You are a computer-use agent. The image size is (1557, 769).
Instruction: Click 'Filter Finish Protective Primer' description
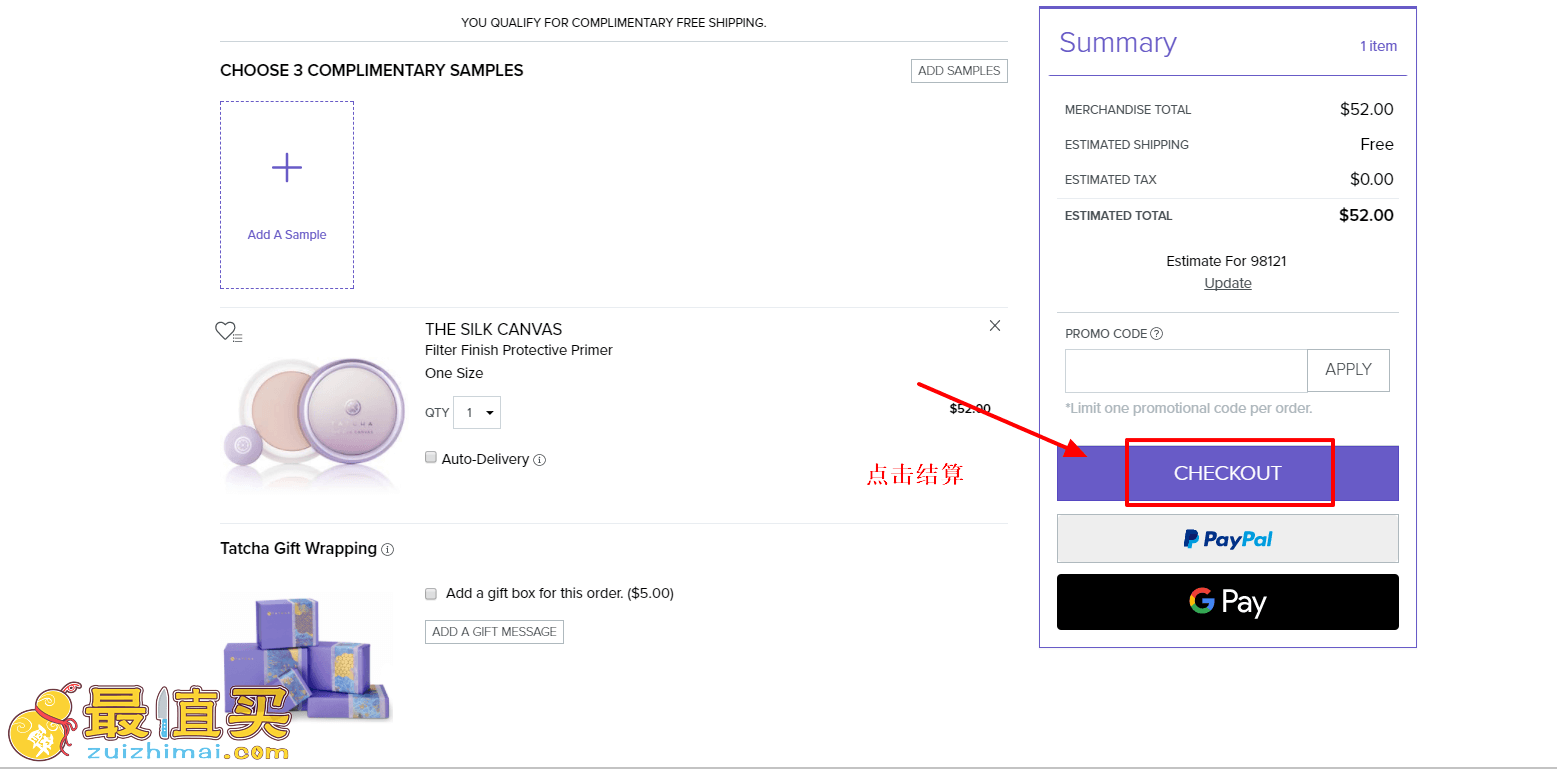click(519, 350)
